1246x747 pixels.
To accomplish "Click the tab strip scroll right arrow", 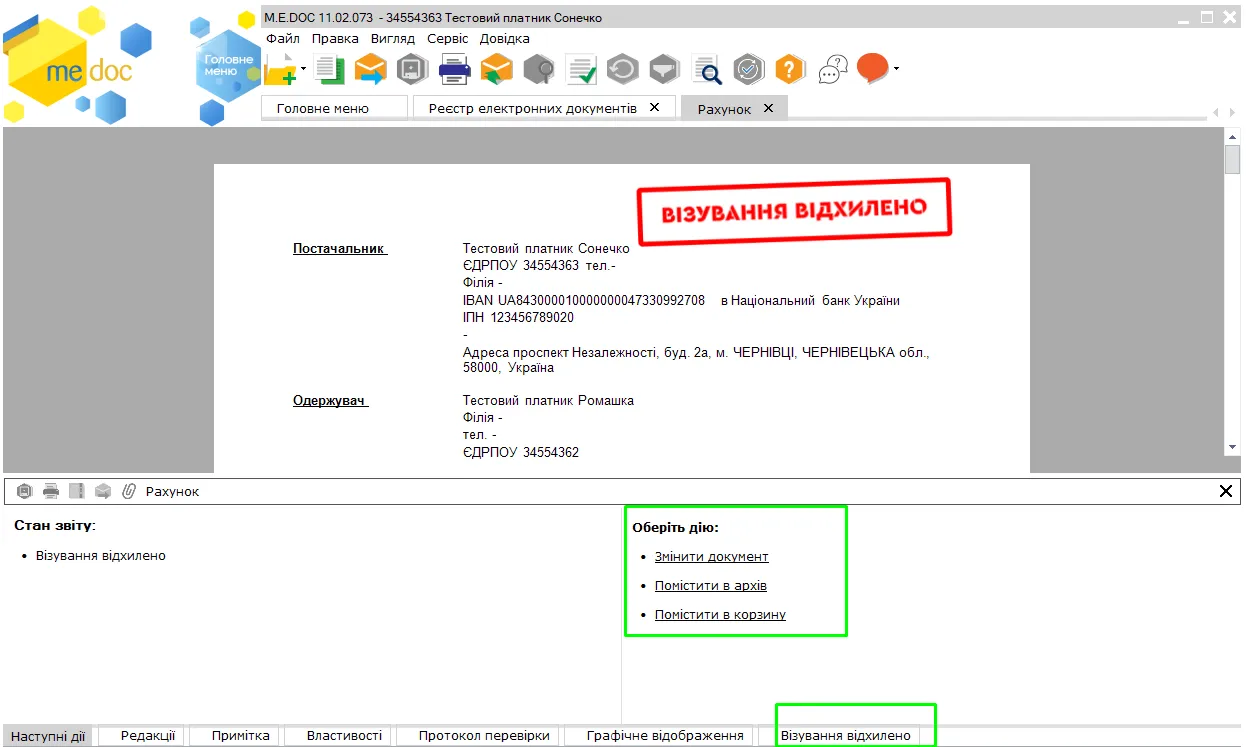I will tap(1232, 113).
